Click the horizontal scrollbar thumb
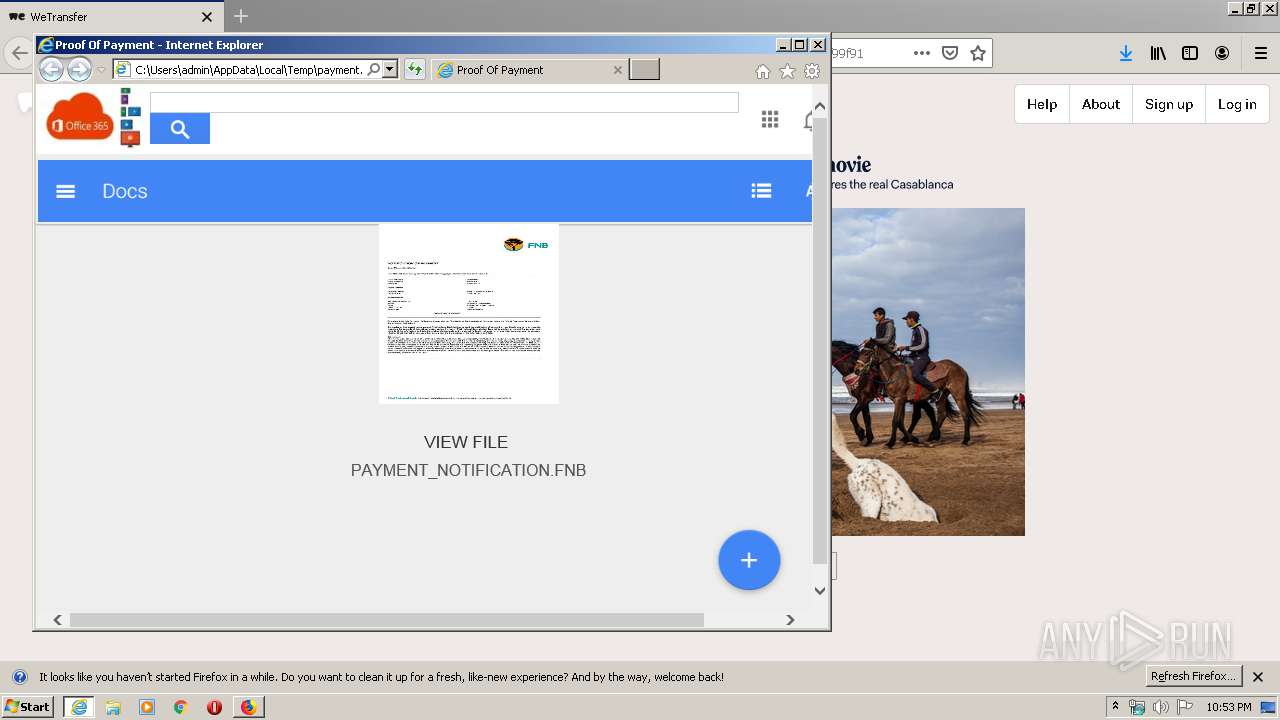 [x=386, y=620]
